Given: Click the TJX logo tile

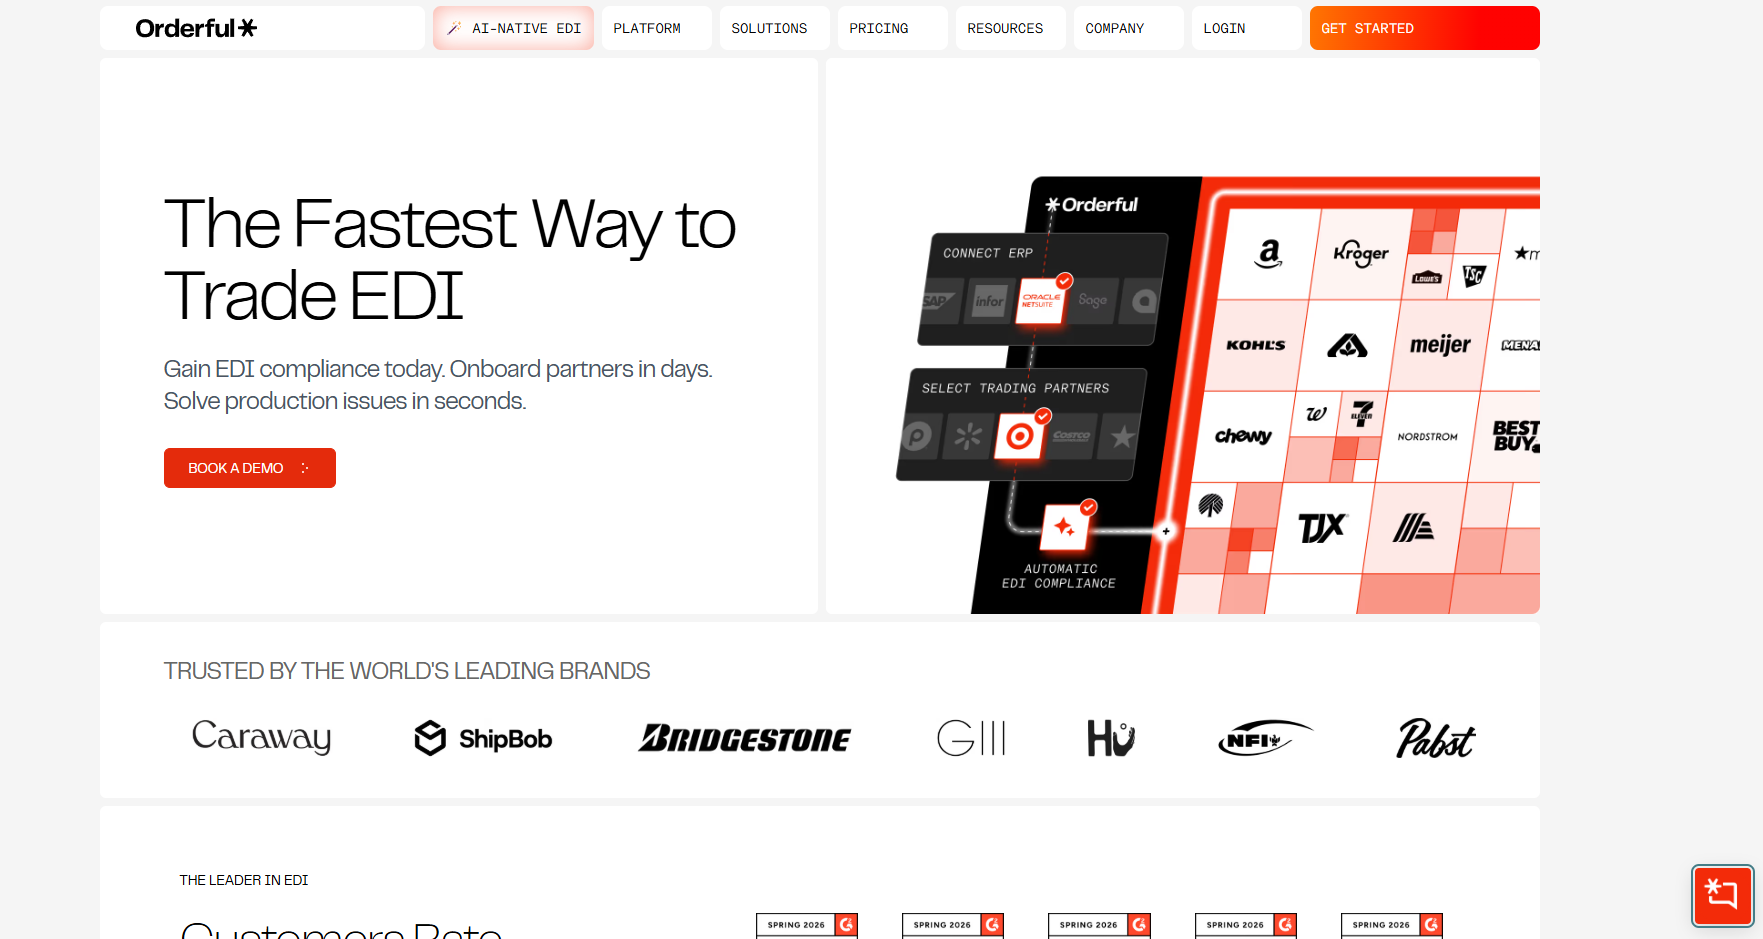Looking at the screenshot, I should pos(1322,528).
